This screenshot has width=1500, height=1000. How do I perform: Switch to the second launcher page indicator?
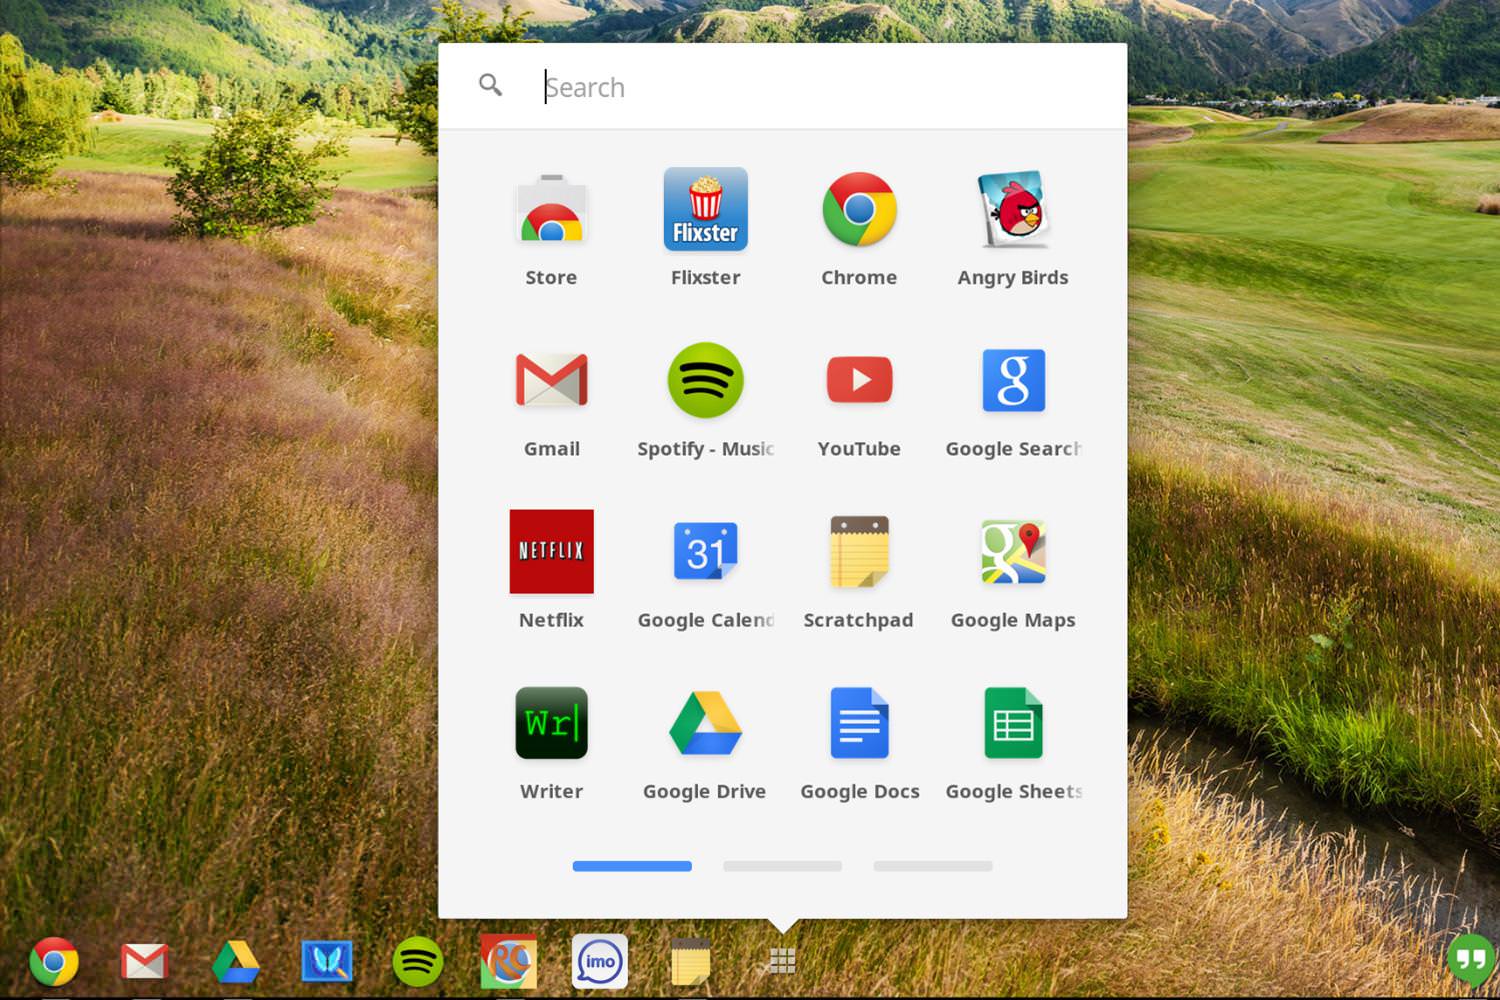coord(781,866)
